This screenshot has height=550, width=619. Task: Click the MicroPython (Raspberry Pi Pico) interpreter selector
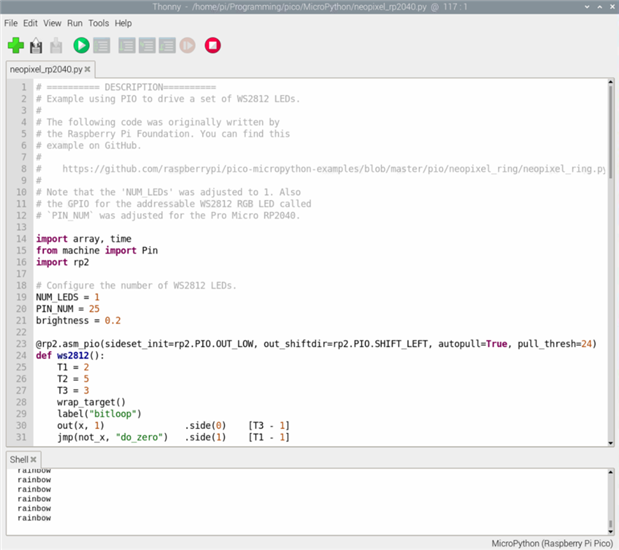click(x=551, y=542)
